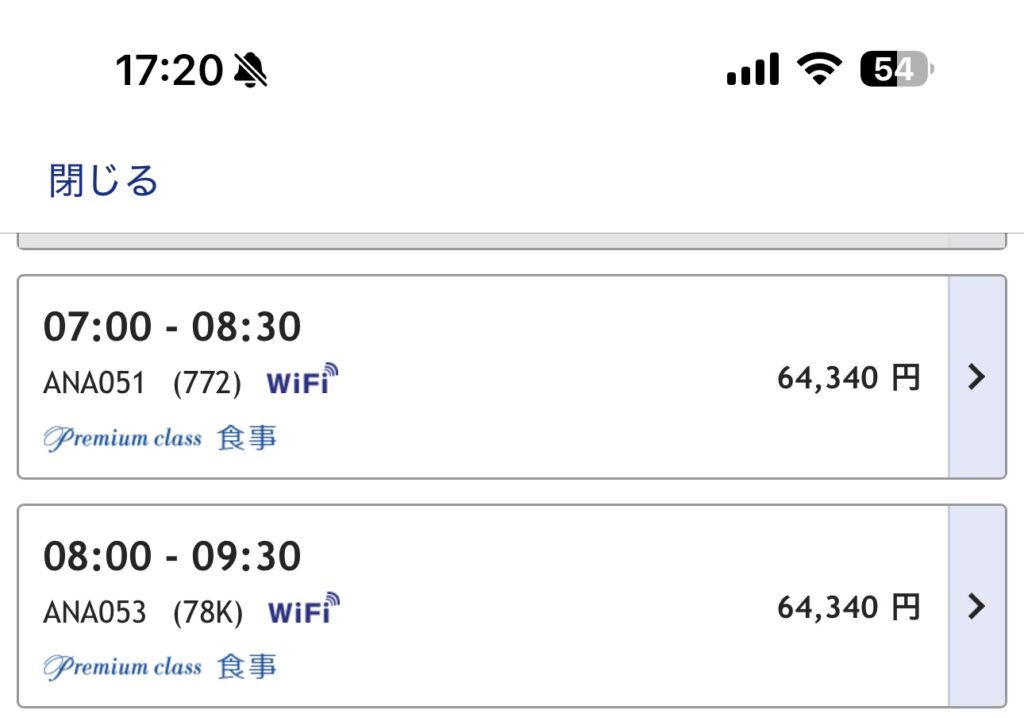Select the 食事 meal label on ANA053
The image size is (1024, 718).
247,667
